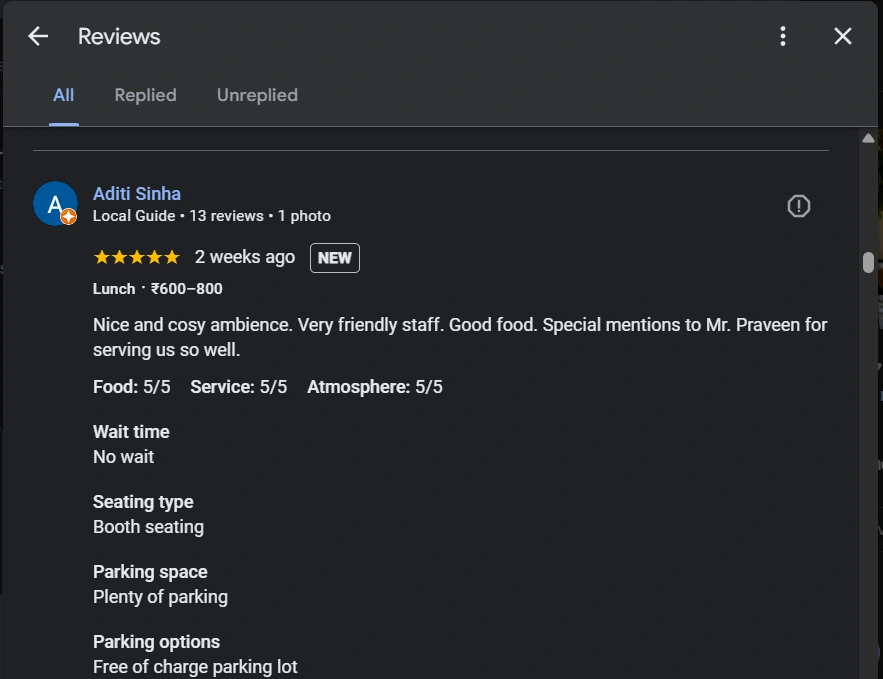Image resolution: width=883 pixels, height=679 pixels.
Task: Click the Reviews panel title
Action: 119,36
